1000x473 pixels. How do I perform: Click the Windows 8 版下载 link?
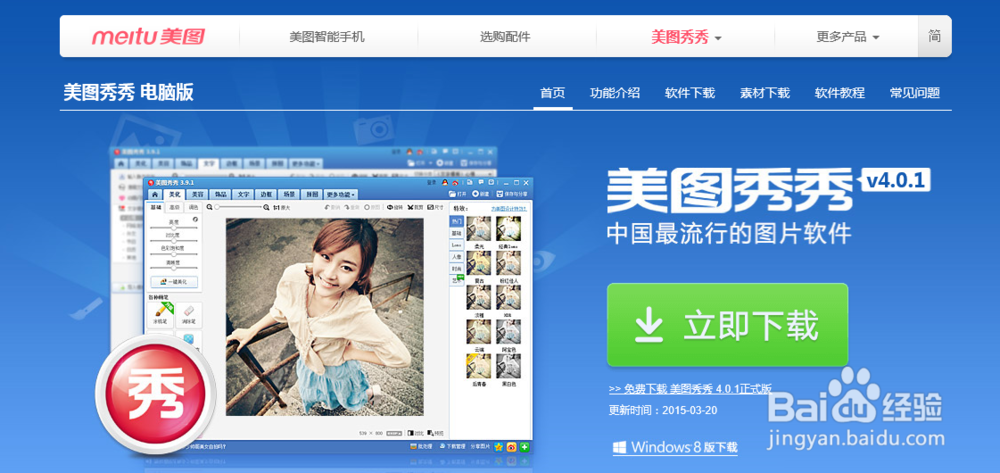[675, 448]
